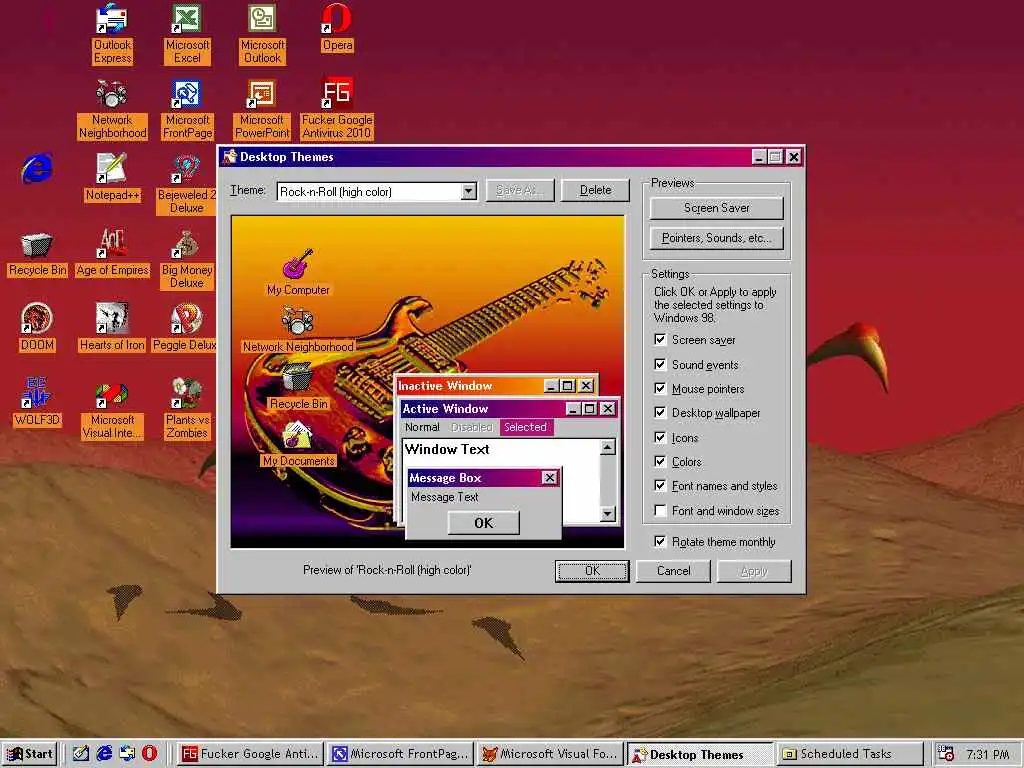Click the Delete theme button
The image size is (1024, 768).
point(596,190)
